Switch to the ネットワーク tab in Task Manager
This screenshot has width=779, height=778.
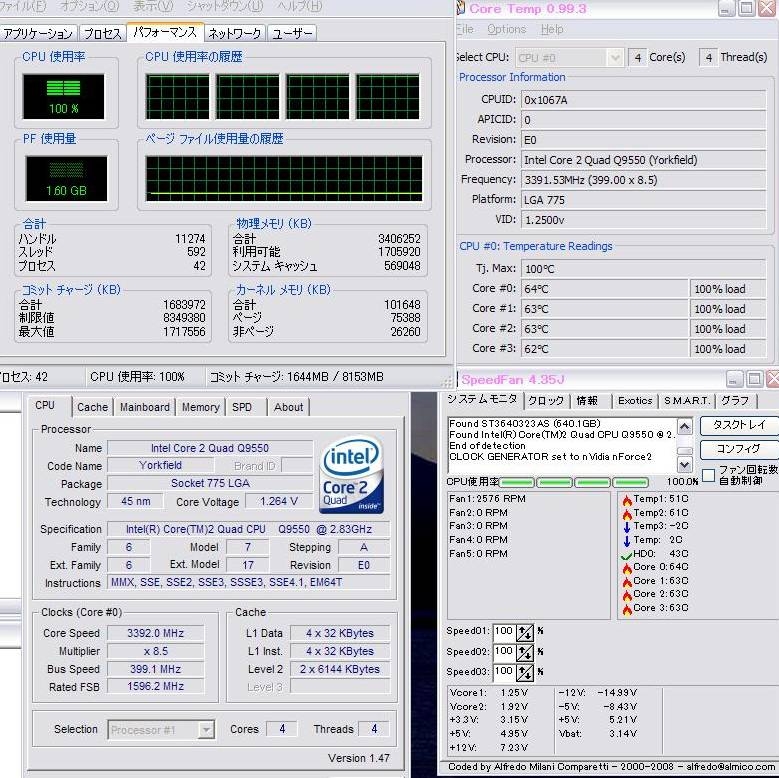[235, 33]
